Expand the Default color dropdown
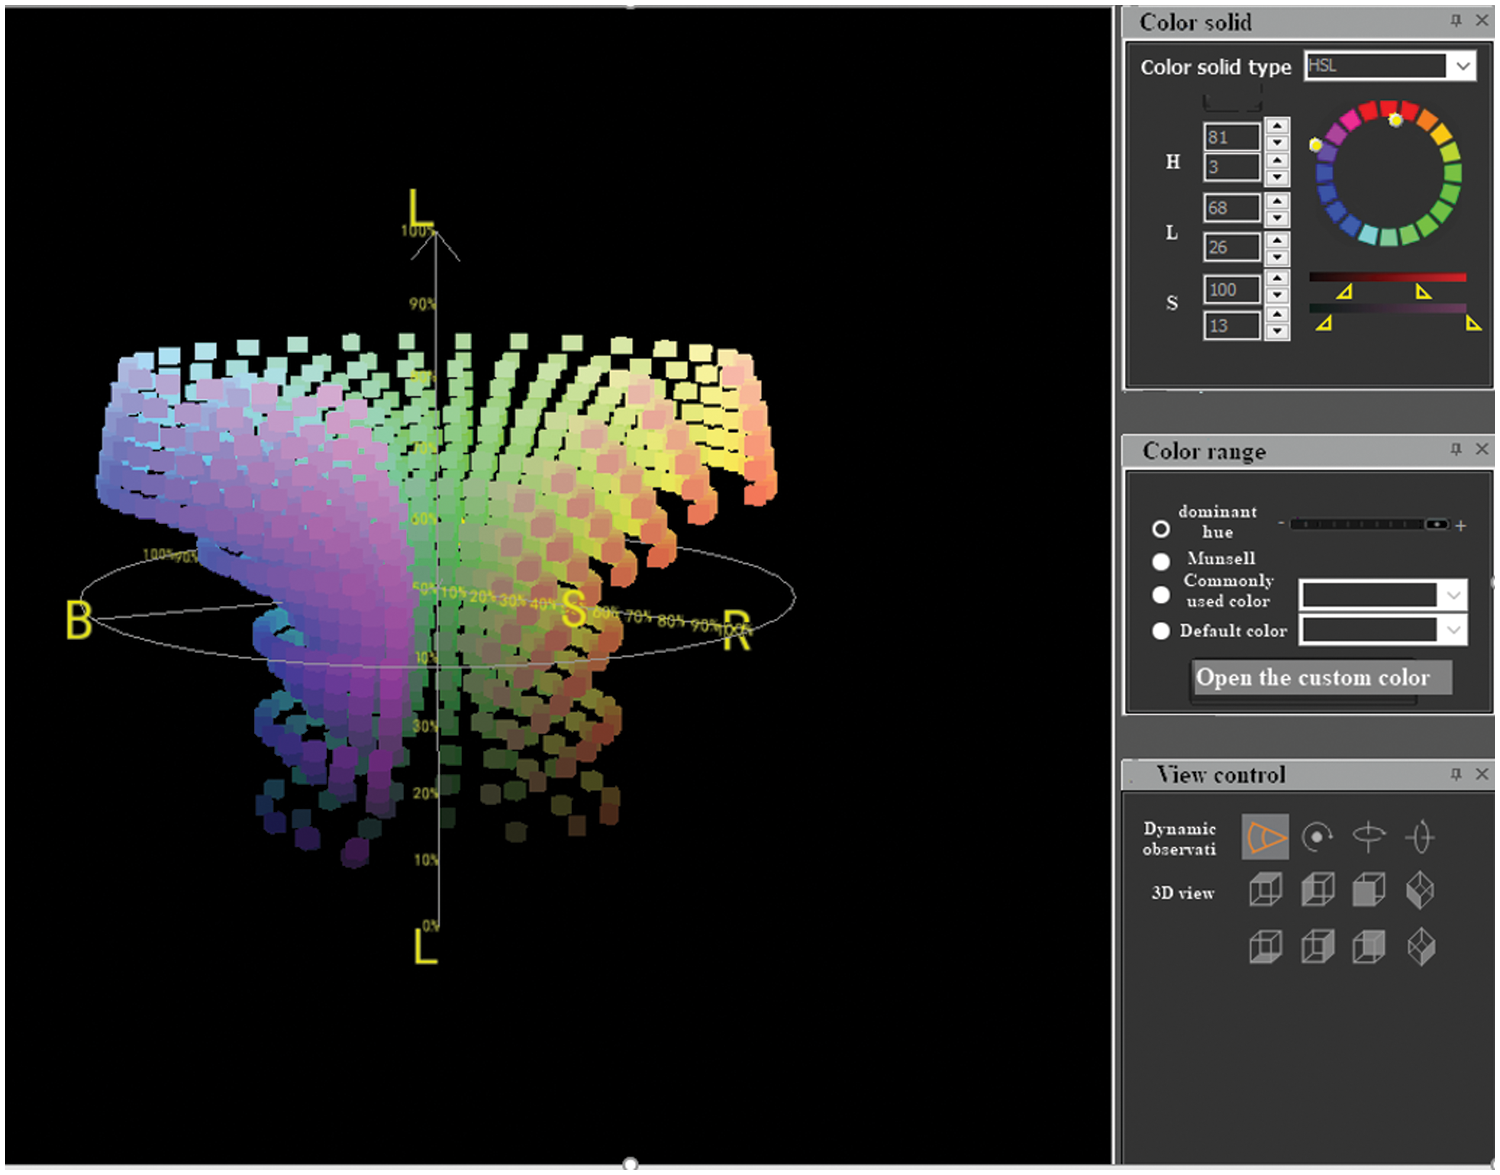1500x1175 pixels. [x=1453, y=630]
